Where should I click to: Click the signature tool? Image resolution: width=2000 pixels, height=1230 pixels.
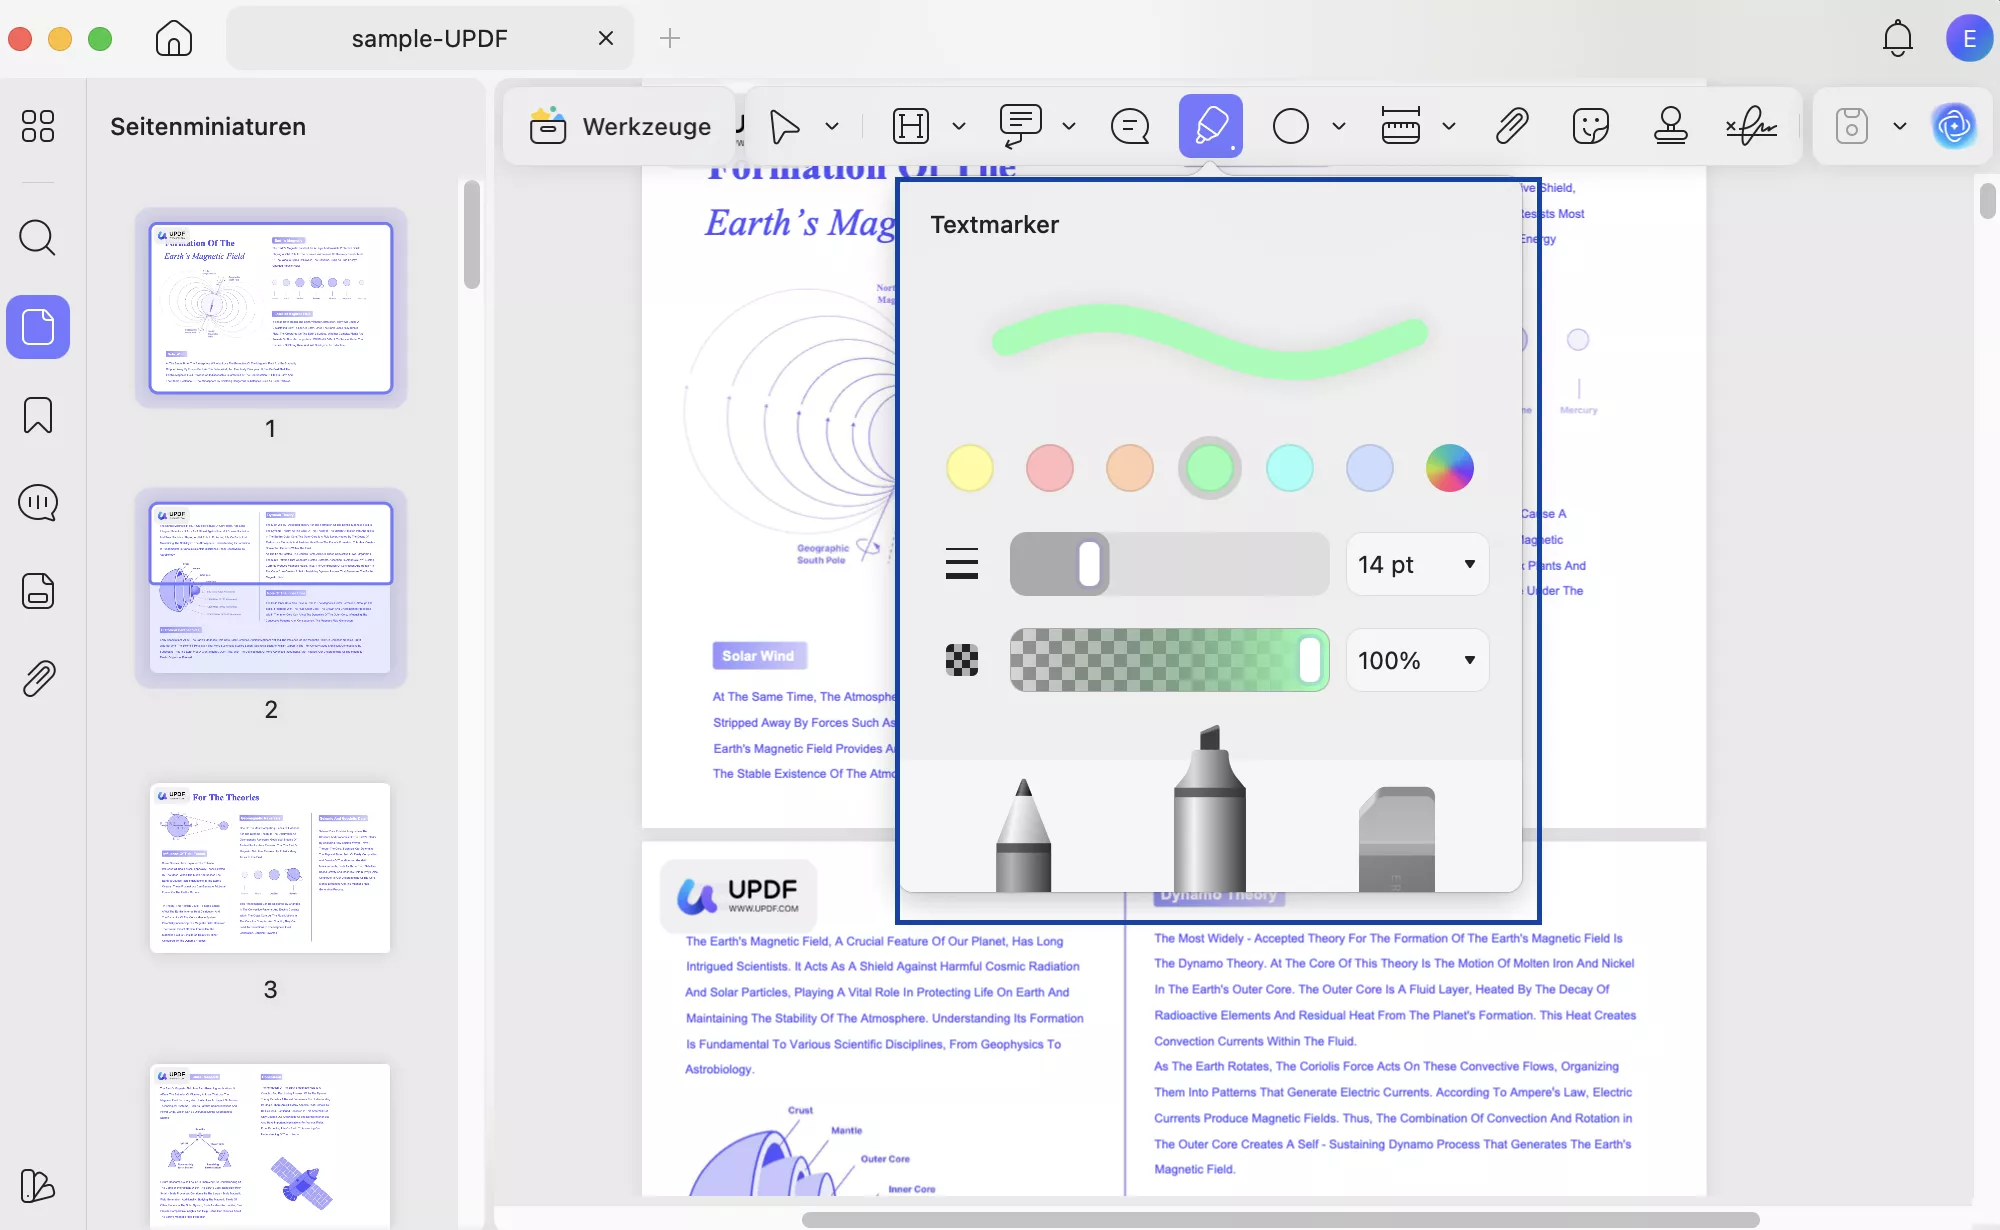point(1750,125)
